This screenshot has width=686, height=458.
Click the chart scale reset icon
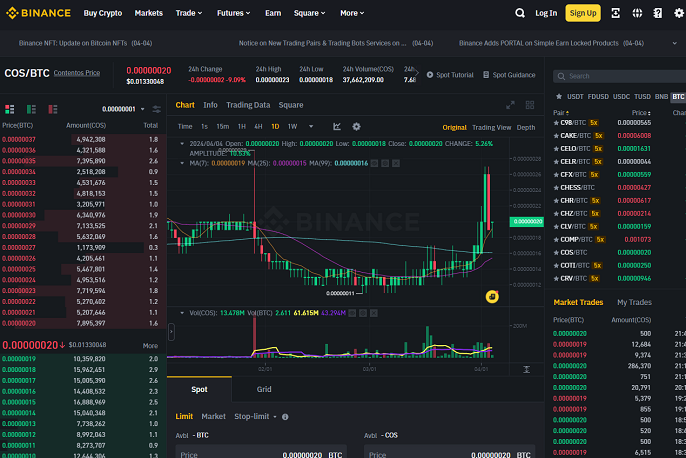pos(527,370)
